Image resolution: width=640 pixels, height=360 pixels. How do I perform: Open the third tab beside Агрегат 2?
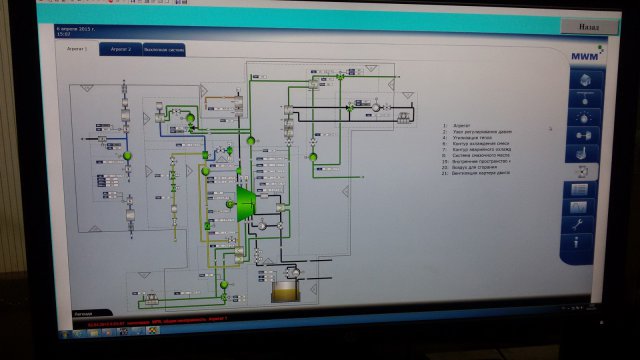coord(164,50)
